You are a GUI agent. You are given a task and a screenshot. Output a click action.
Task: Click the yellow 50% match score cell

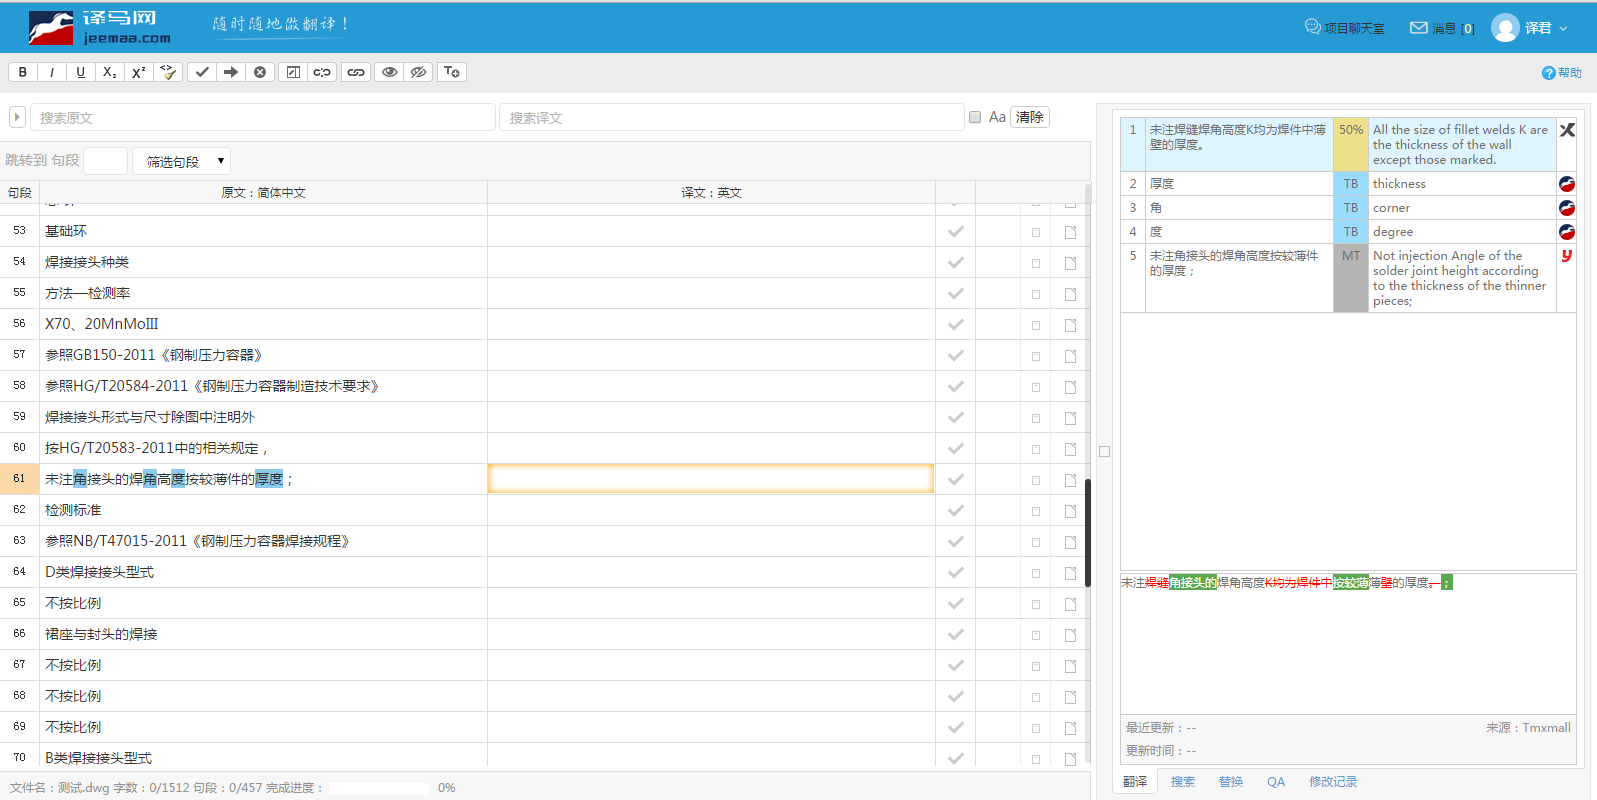pyautogui.click(x=1350, y=145)
